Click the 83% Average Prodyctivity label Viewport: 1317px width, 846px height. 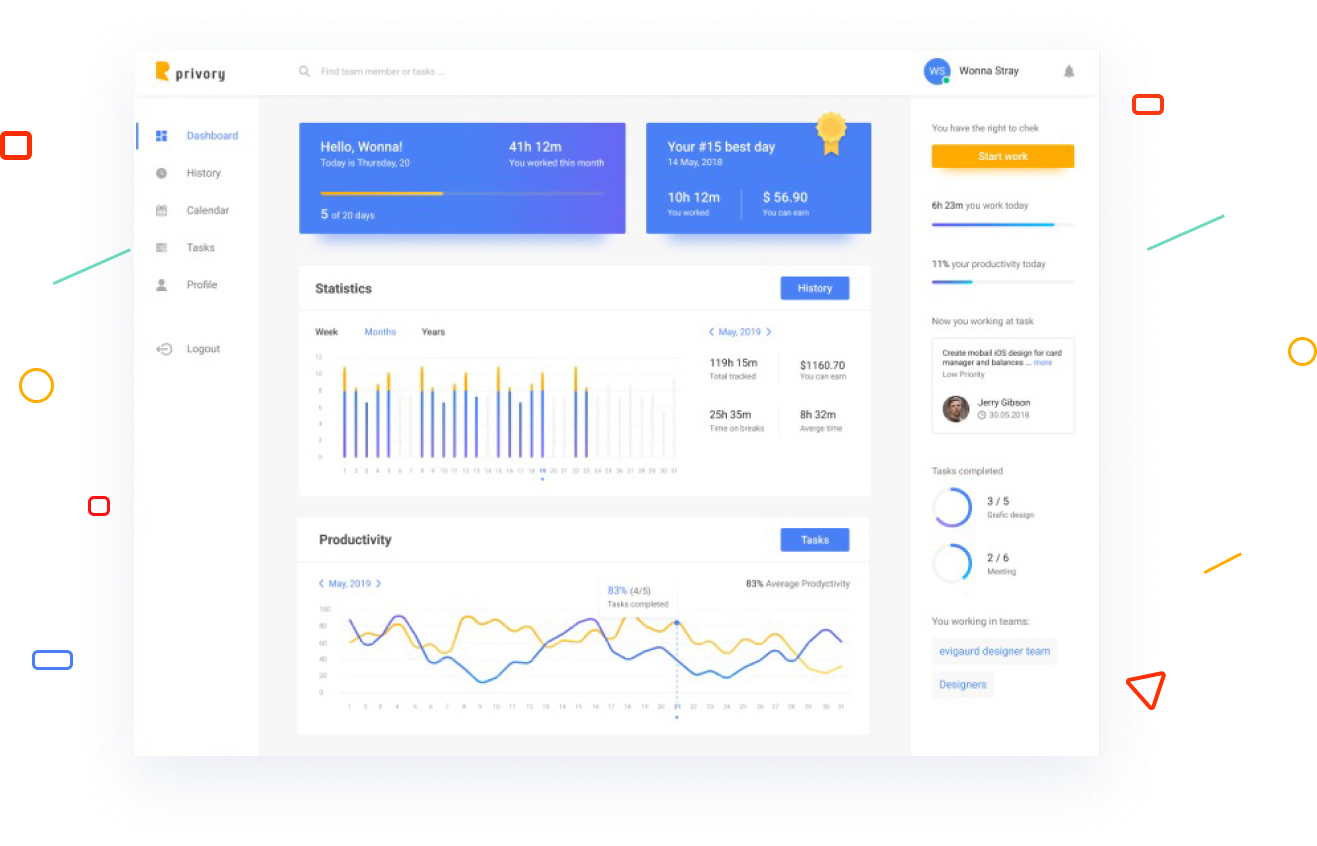(798, 583)
